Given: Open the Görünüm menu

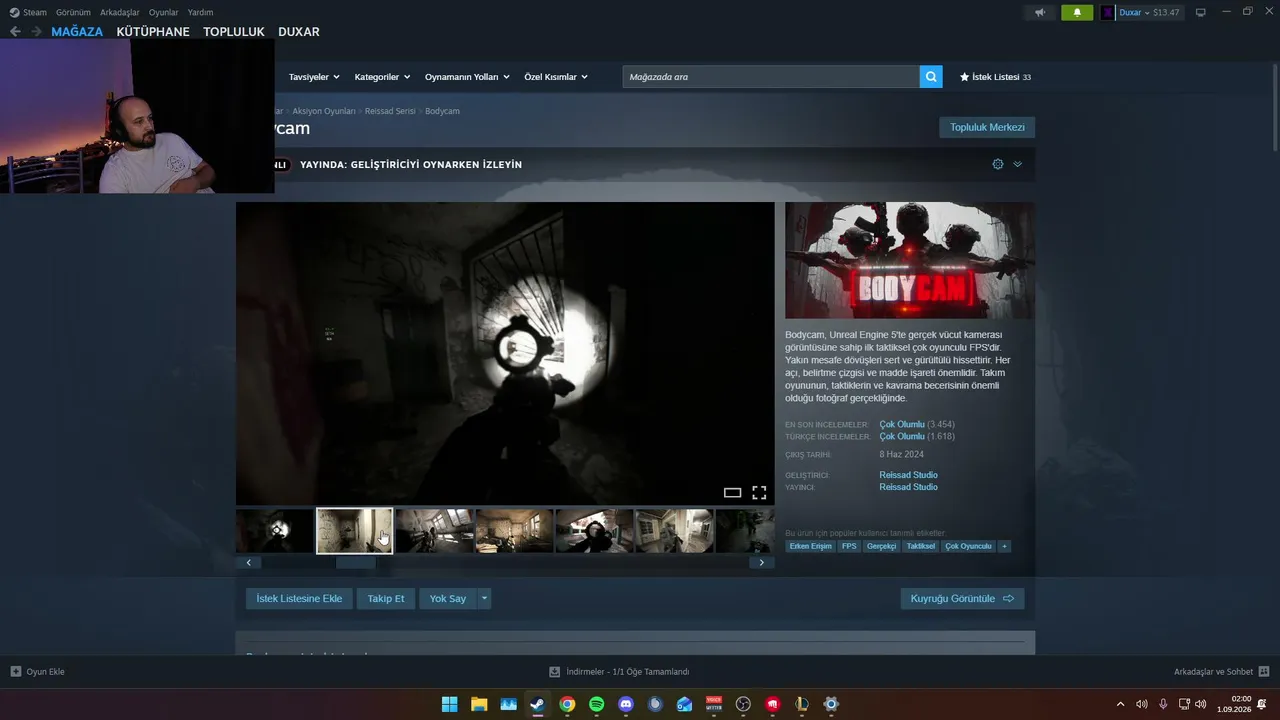Looking at the screenshot, I should tap(73, 12).
